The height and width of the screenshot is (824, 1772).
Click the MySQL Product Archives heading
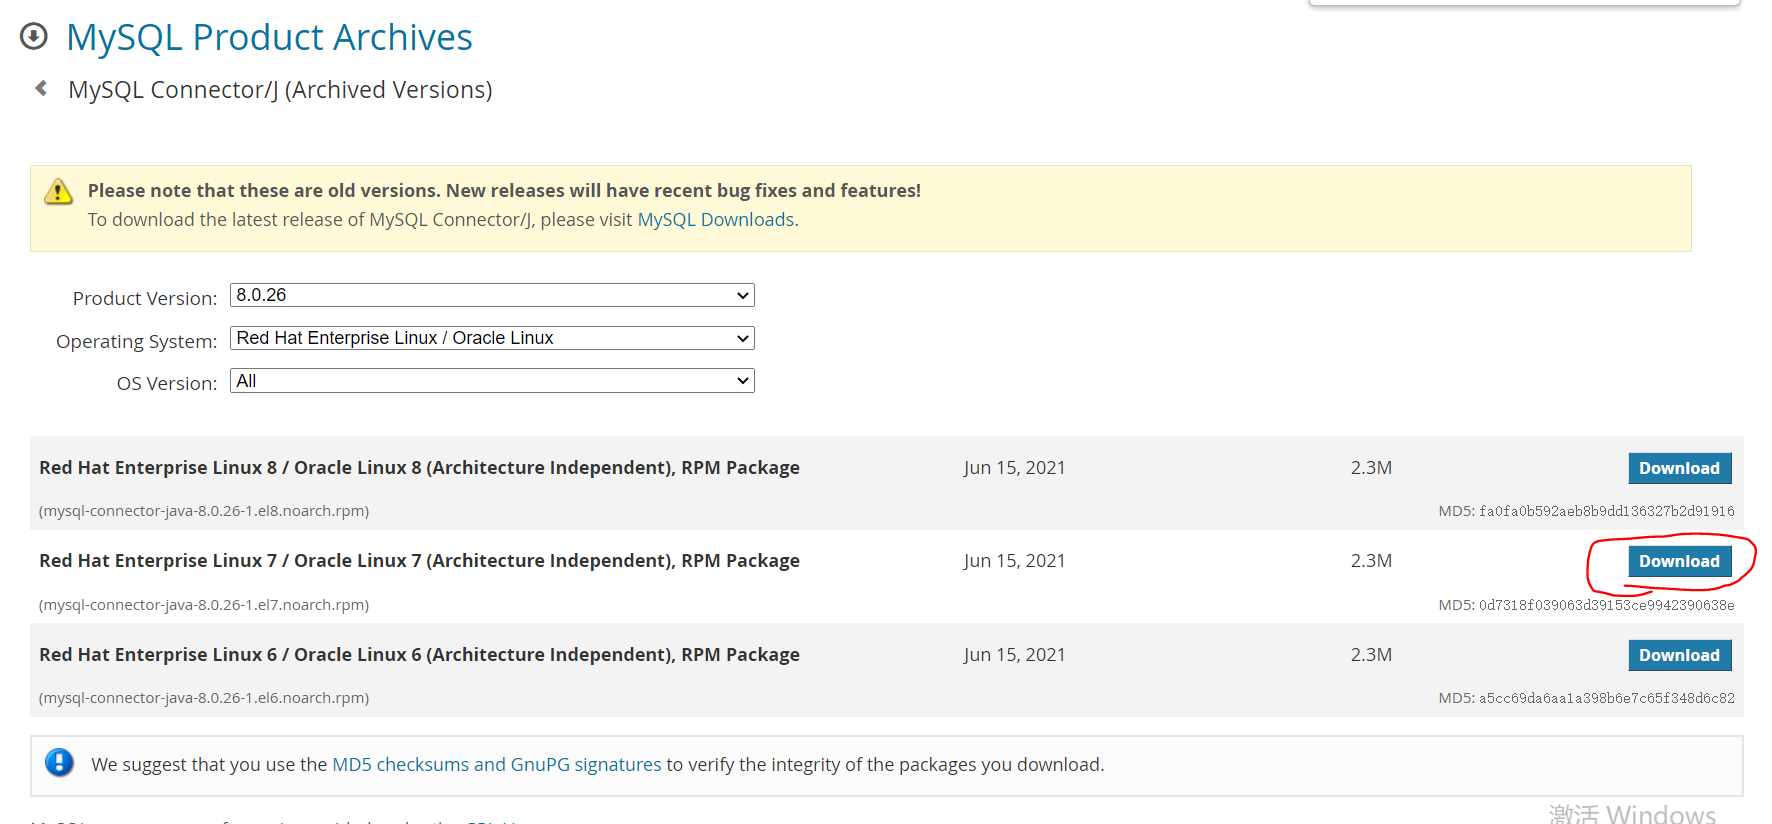[x=269, y=37]
